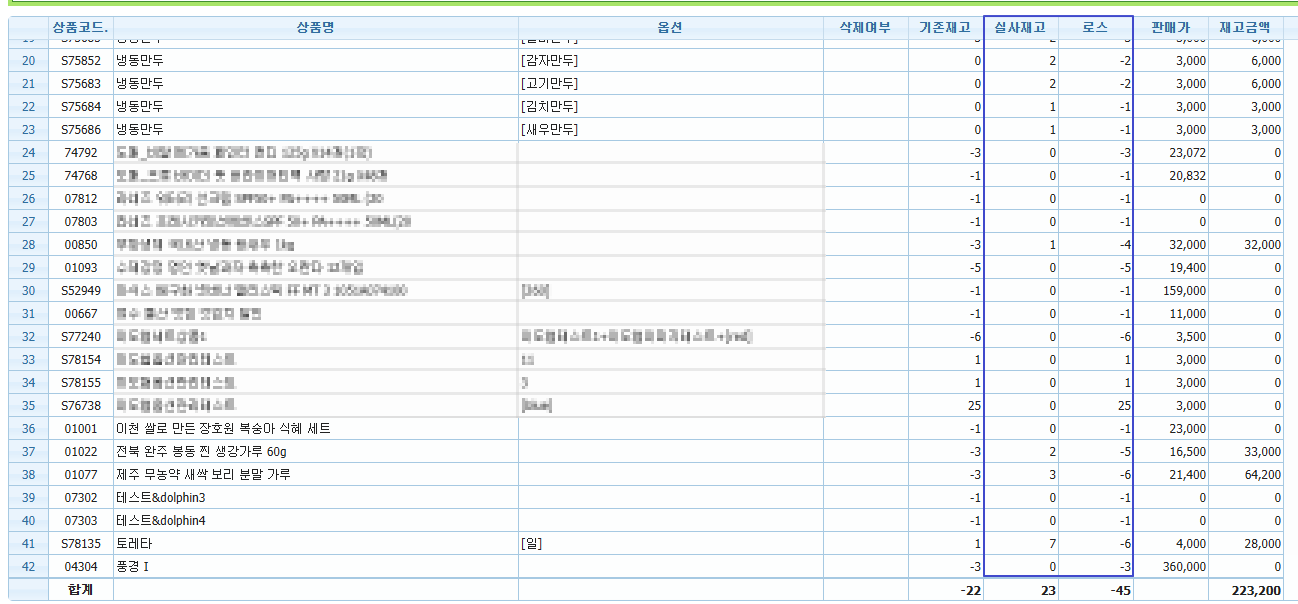Click the 상품명 column header
The width and height of the screenshot is (1298, 604).
point(315,28)
